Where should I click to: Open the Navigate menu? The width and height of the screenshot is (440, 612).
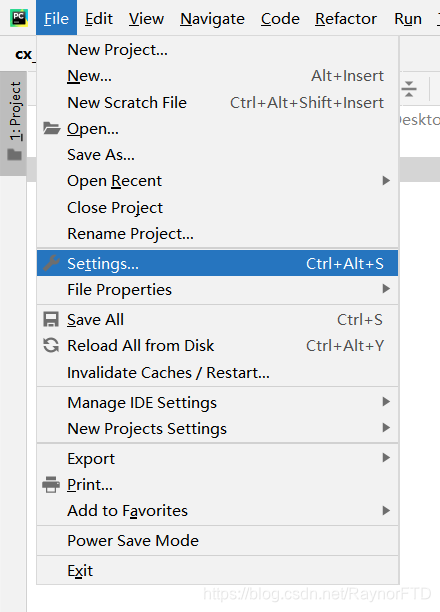coord(212,18)
